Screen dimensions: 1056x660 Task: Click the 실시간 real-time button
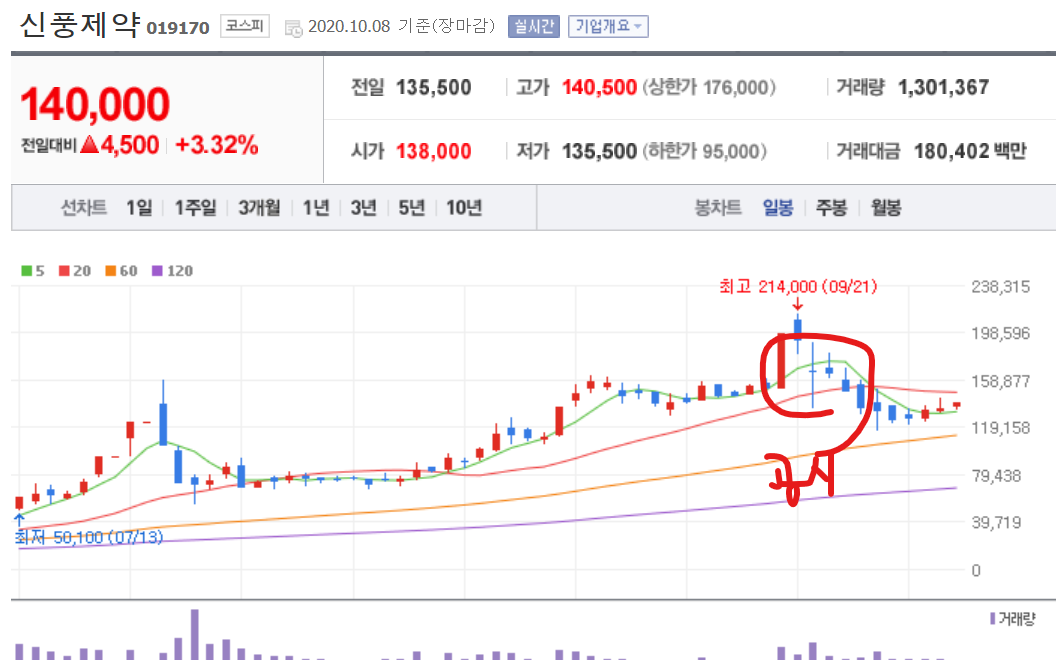pos(533,26)
